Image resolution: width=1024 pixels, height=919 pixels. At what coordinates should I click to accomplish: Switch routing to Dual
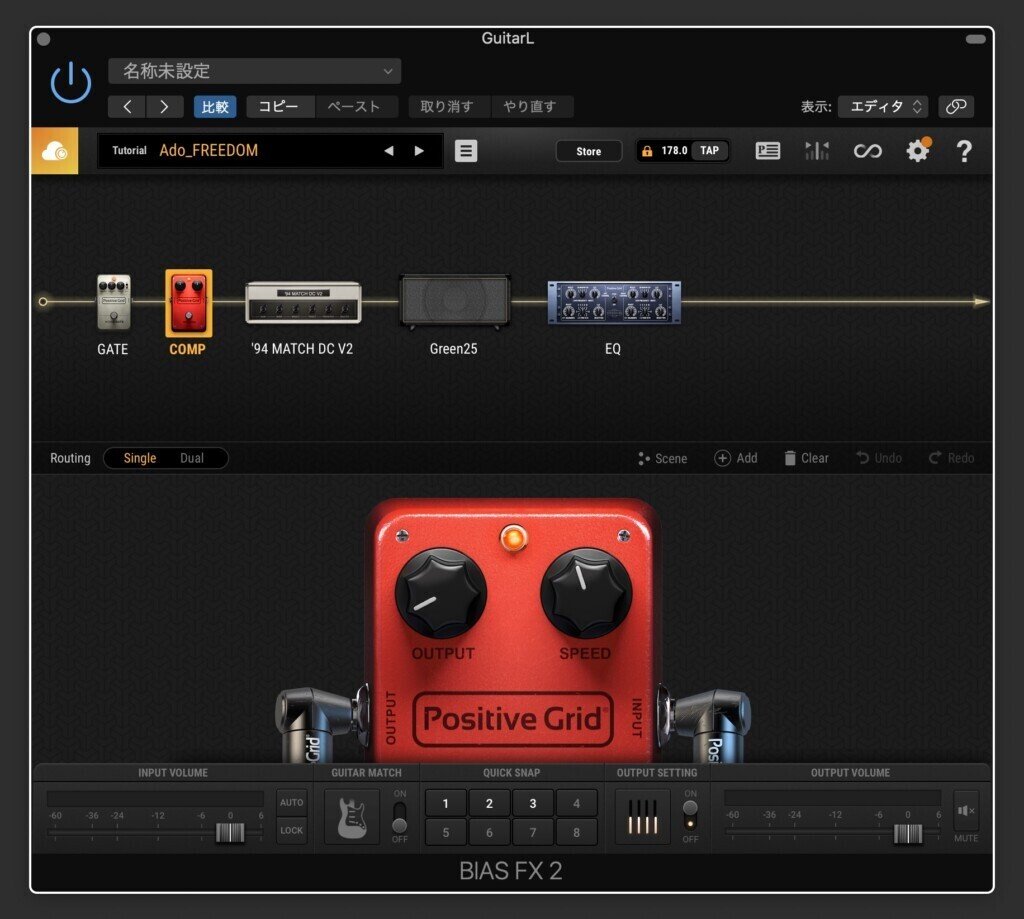tap(192, 458)
